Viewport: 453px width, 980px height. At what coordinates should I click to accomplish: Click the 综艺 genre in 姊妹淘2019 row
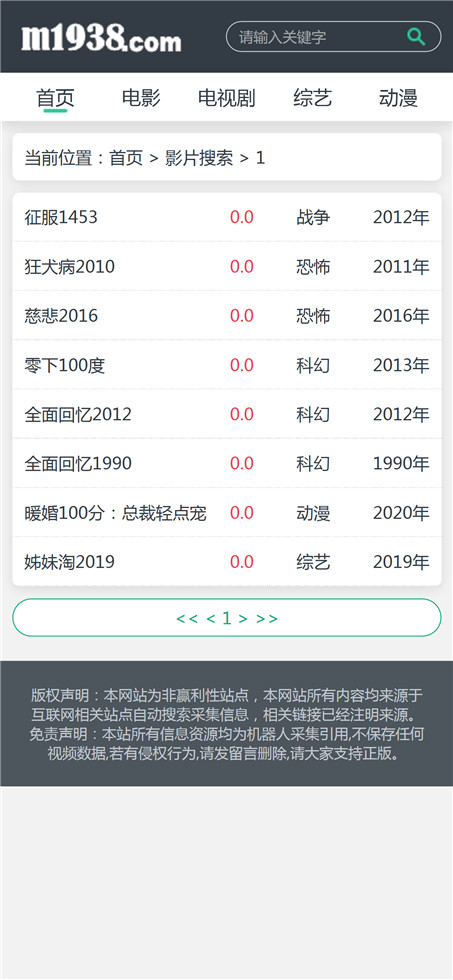313,561
